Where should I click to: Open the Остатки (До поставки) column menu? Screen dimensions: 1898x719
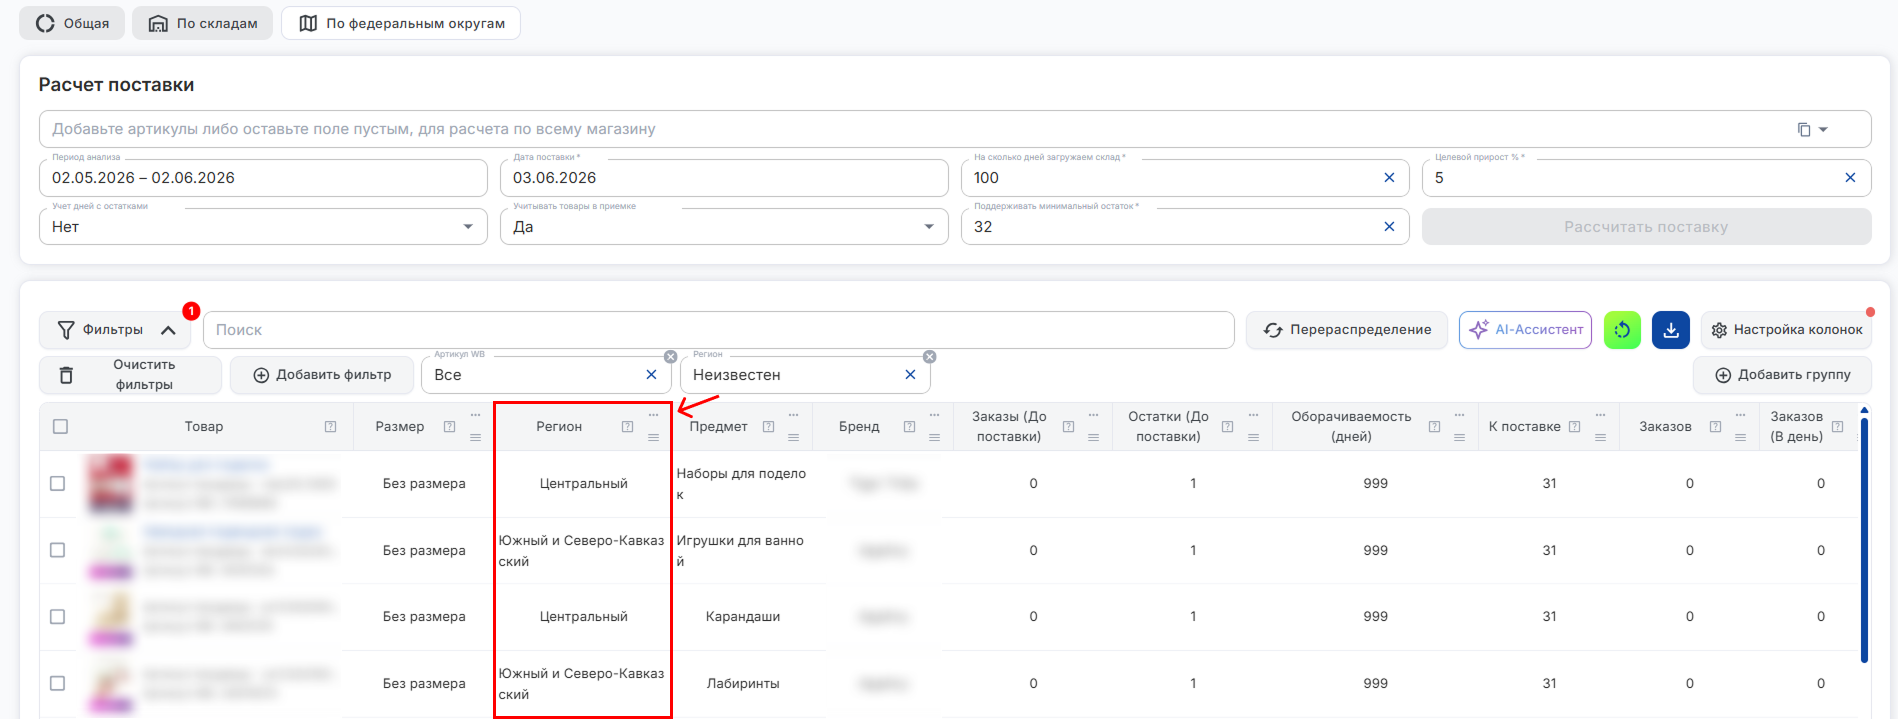tap(1253, 438)
